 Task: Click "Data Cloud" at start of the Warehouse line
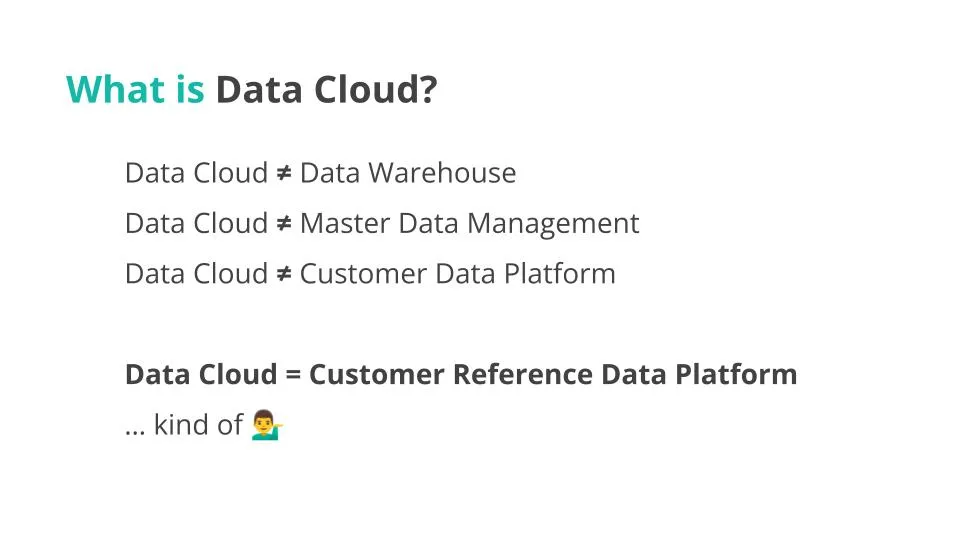196,173
